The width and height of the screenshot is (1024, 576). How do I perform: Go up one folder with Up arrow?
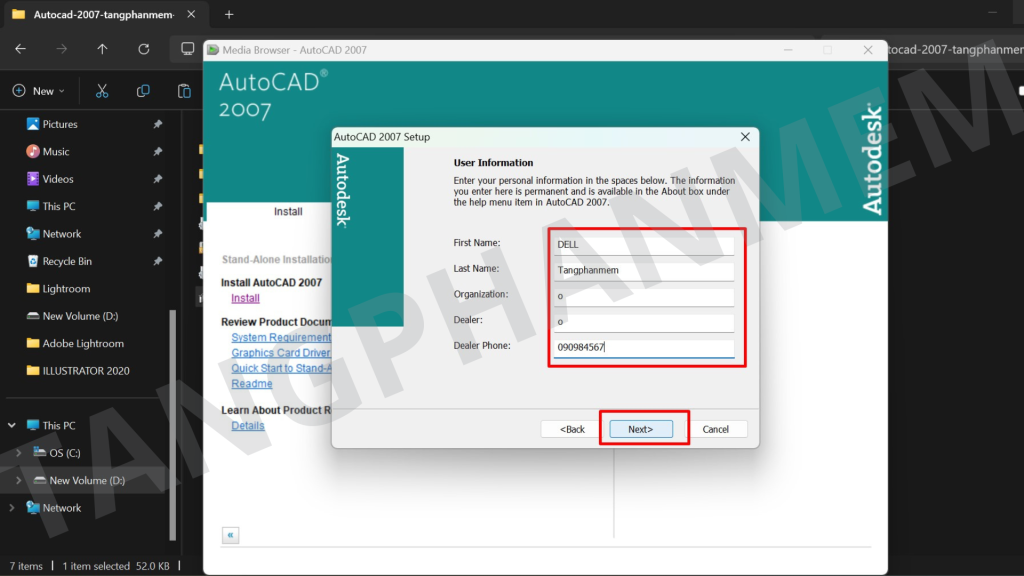pyautogui.click(x=102, y=48)
